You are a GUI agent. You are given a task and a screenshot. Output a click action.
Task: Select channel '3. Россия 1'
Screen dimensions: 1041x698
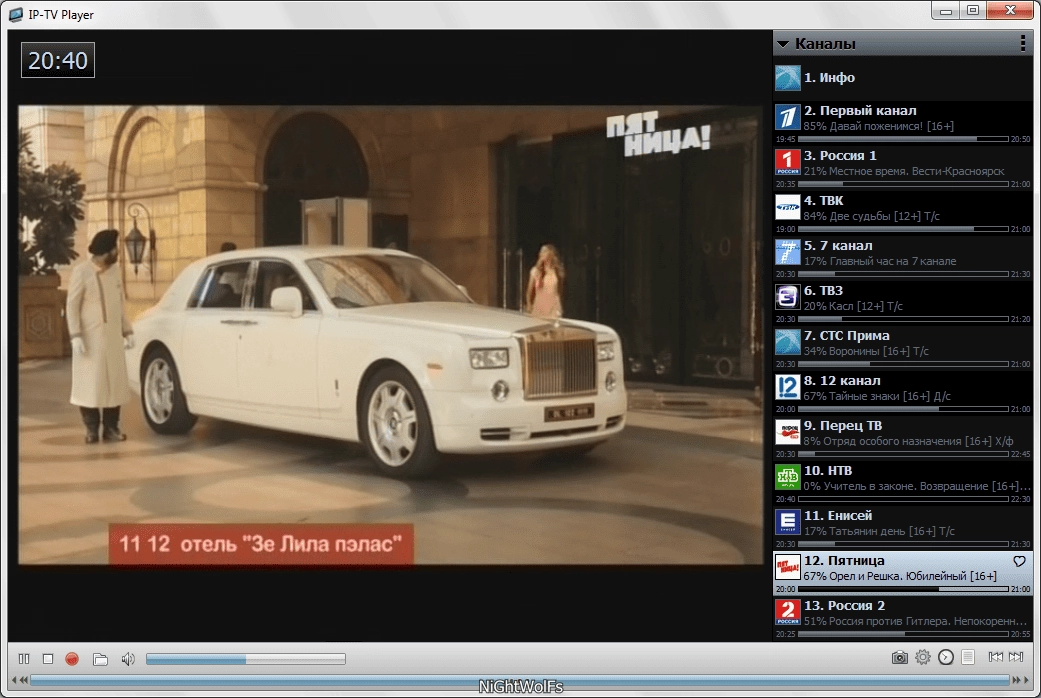point(903,168)
